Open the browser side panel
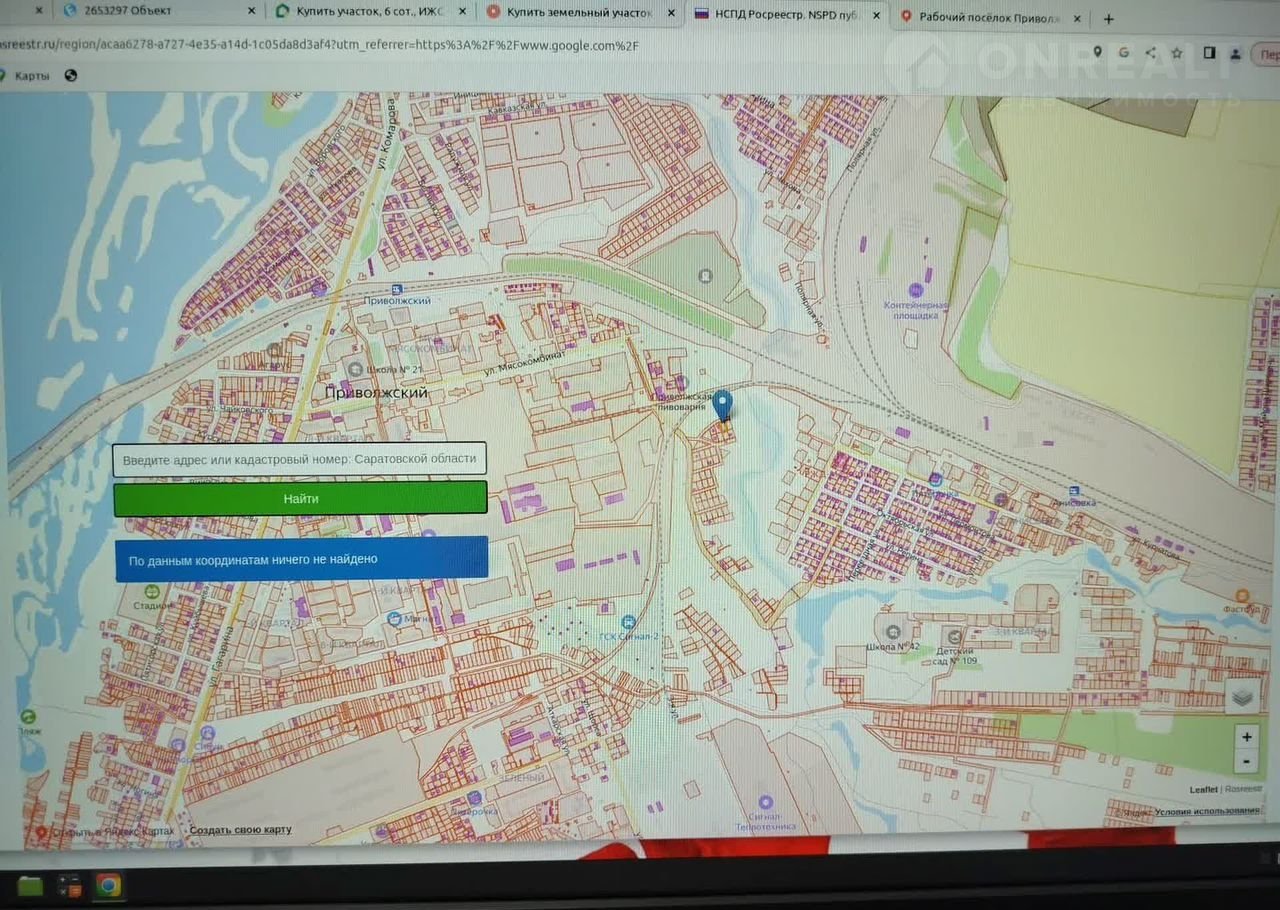The image size is (1280, 910). pos(1209,53)
